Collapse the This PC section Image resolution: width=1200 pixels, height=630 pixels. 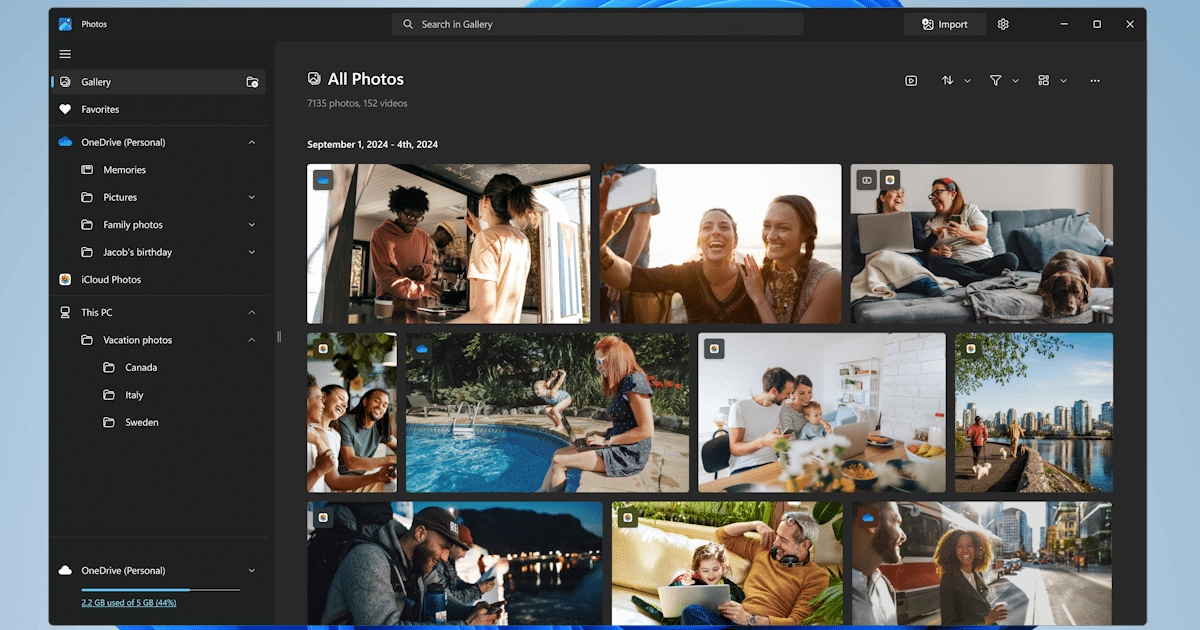[x=252, y=313]
